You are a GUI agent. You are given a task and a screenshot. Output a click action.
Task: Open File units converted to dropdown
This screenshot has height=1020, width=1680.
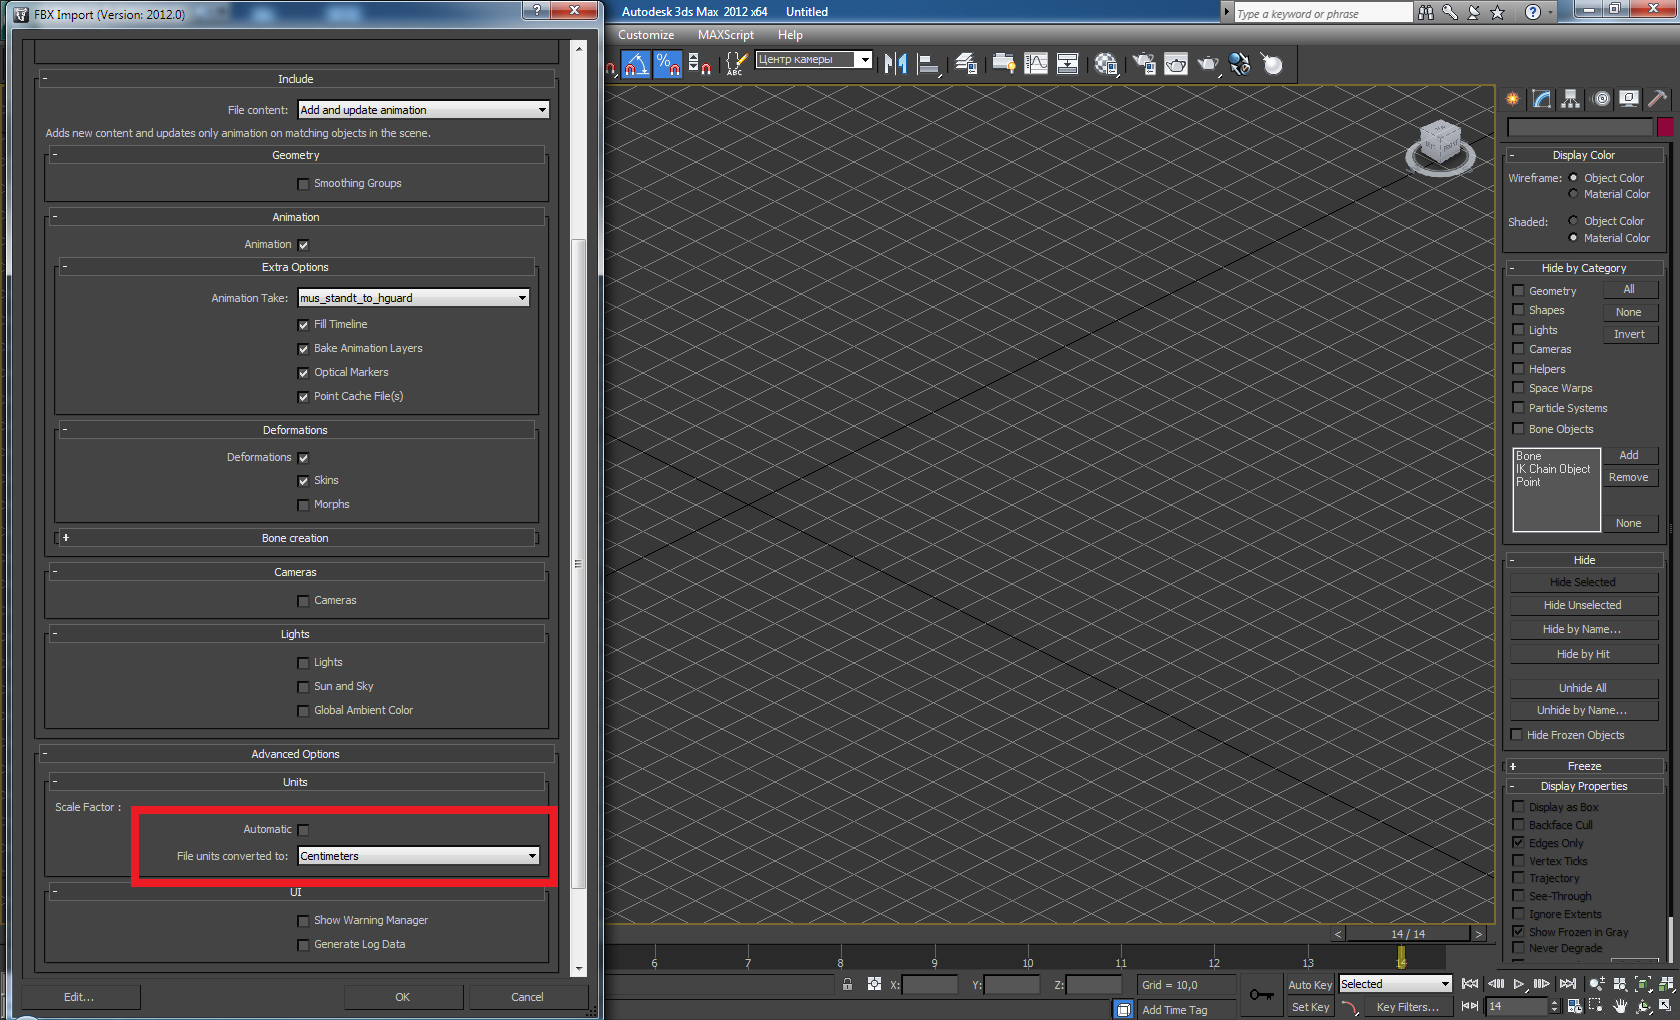tap(419, 856)
